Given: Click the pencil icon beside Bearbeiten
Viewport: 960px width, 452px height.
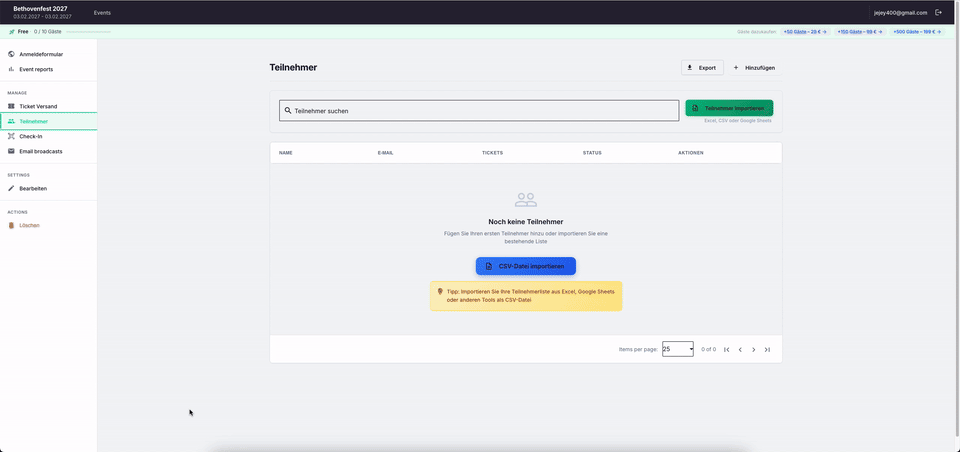Looking at the screenshot, I should point(11,188).
